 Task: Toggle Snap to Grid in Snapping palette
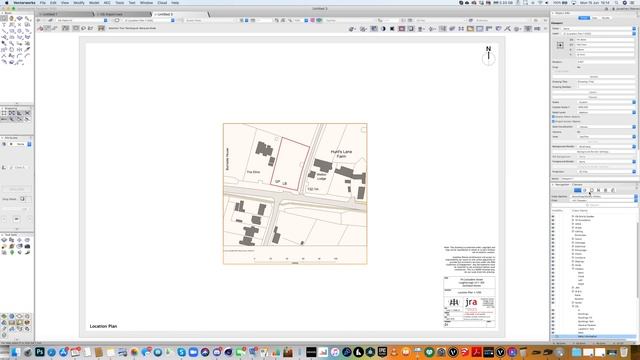(4, 113)
